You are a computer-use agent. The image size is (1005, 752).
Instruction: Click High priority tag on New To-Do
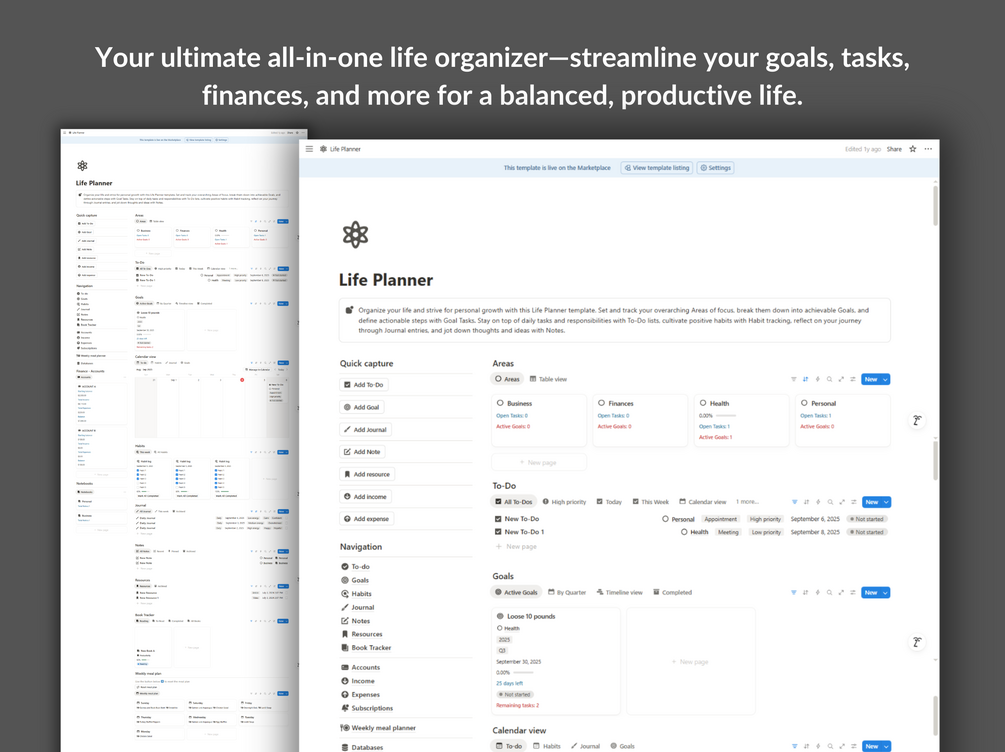(765, 519)
